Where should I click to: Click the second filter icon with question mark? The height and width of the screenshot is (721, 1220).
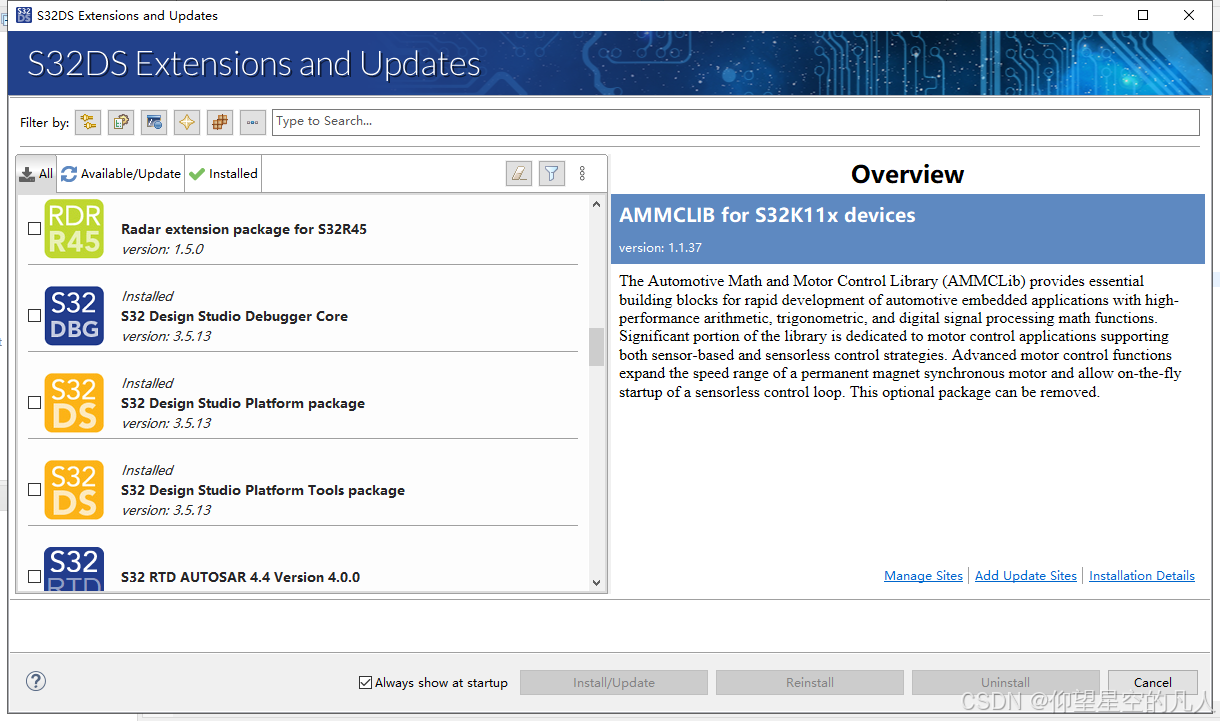pyautogui.click(x=121, y=122)
